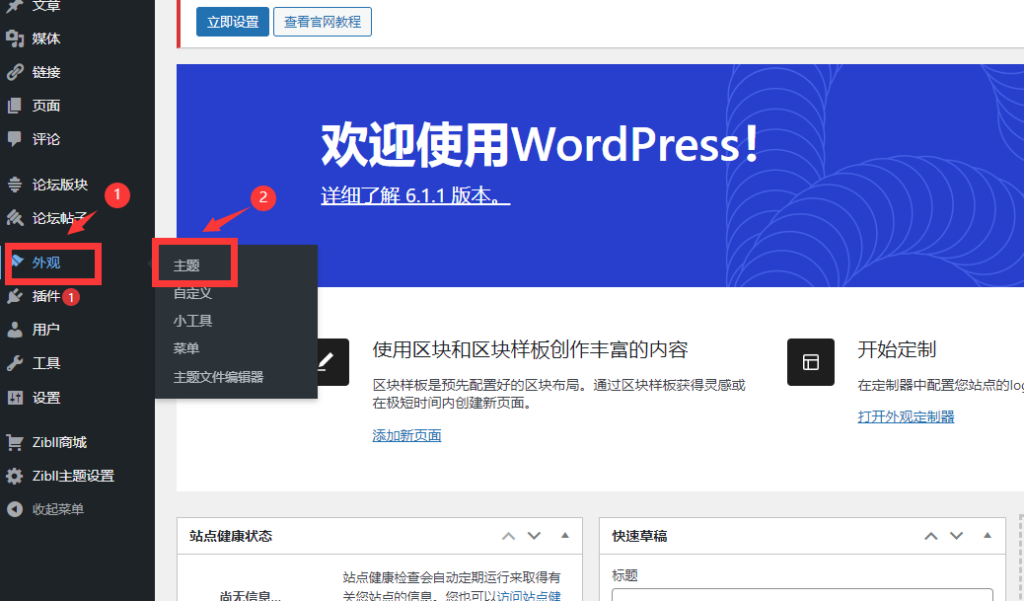Click the 工具 wrench icon
The height and width of the screenshot is (601, 1024).
point(15,363)
